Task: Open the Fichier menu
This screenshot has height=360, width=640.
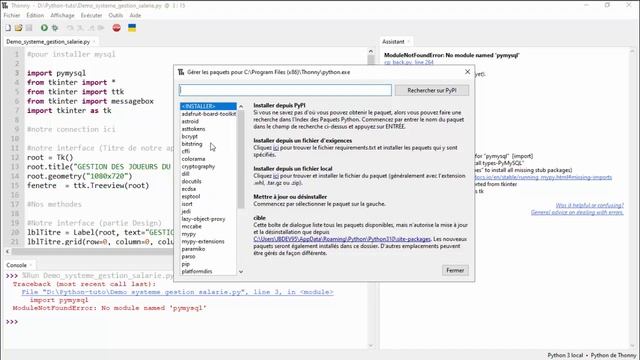Action: pyautogui.click(x=12, y=16)
